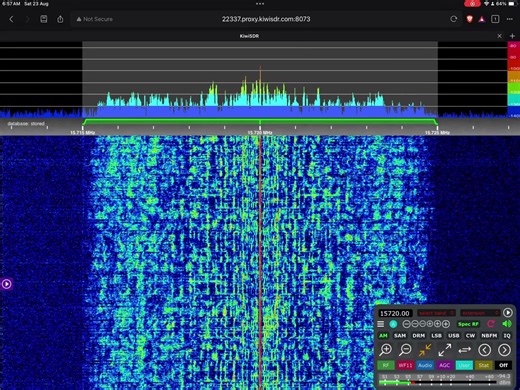Click the black Off tab
Viewport: 520px width, 390px height.
tap(503, 365)
